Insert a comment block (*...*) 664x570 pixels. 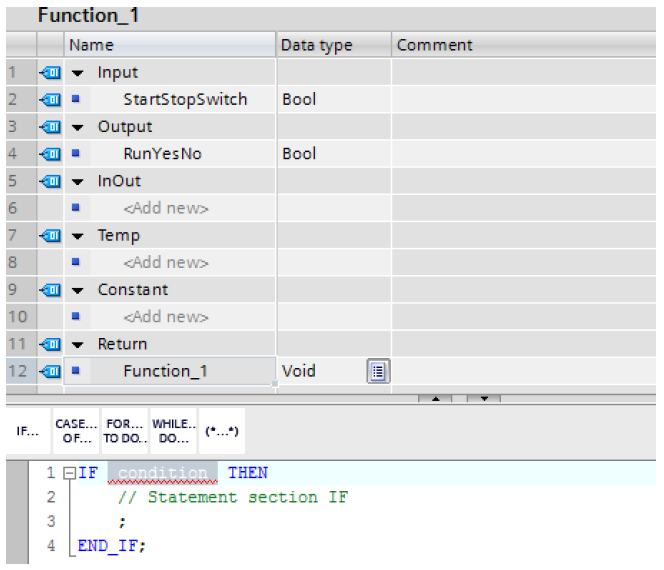point(222,431)
